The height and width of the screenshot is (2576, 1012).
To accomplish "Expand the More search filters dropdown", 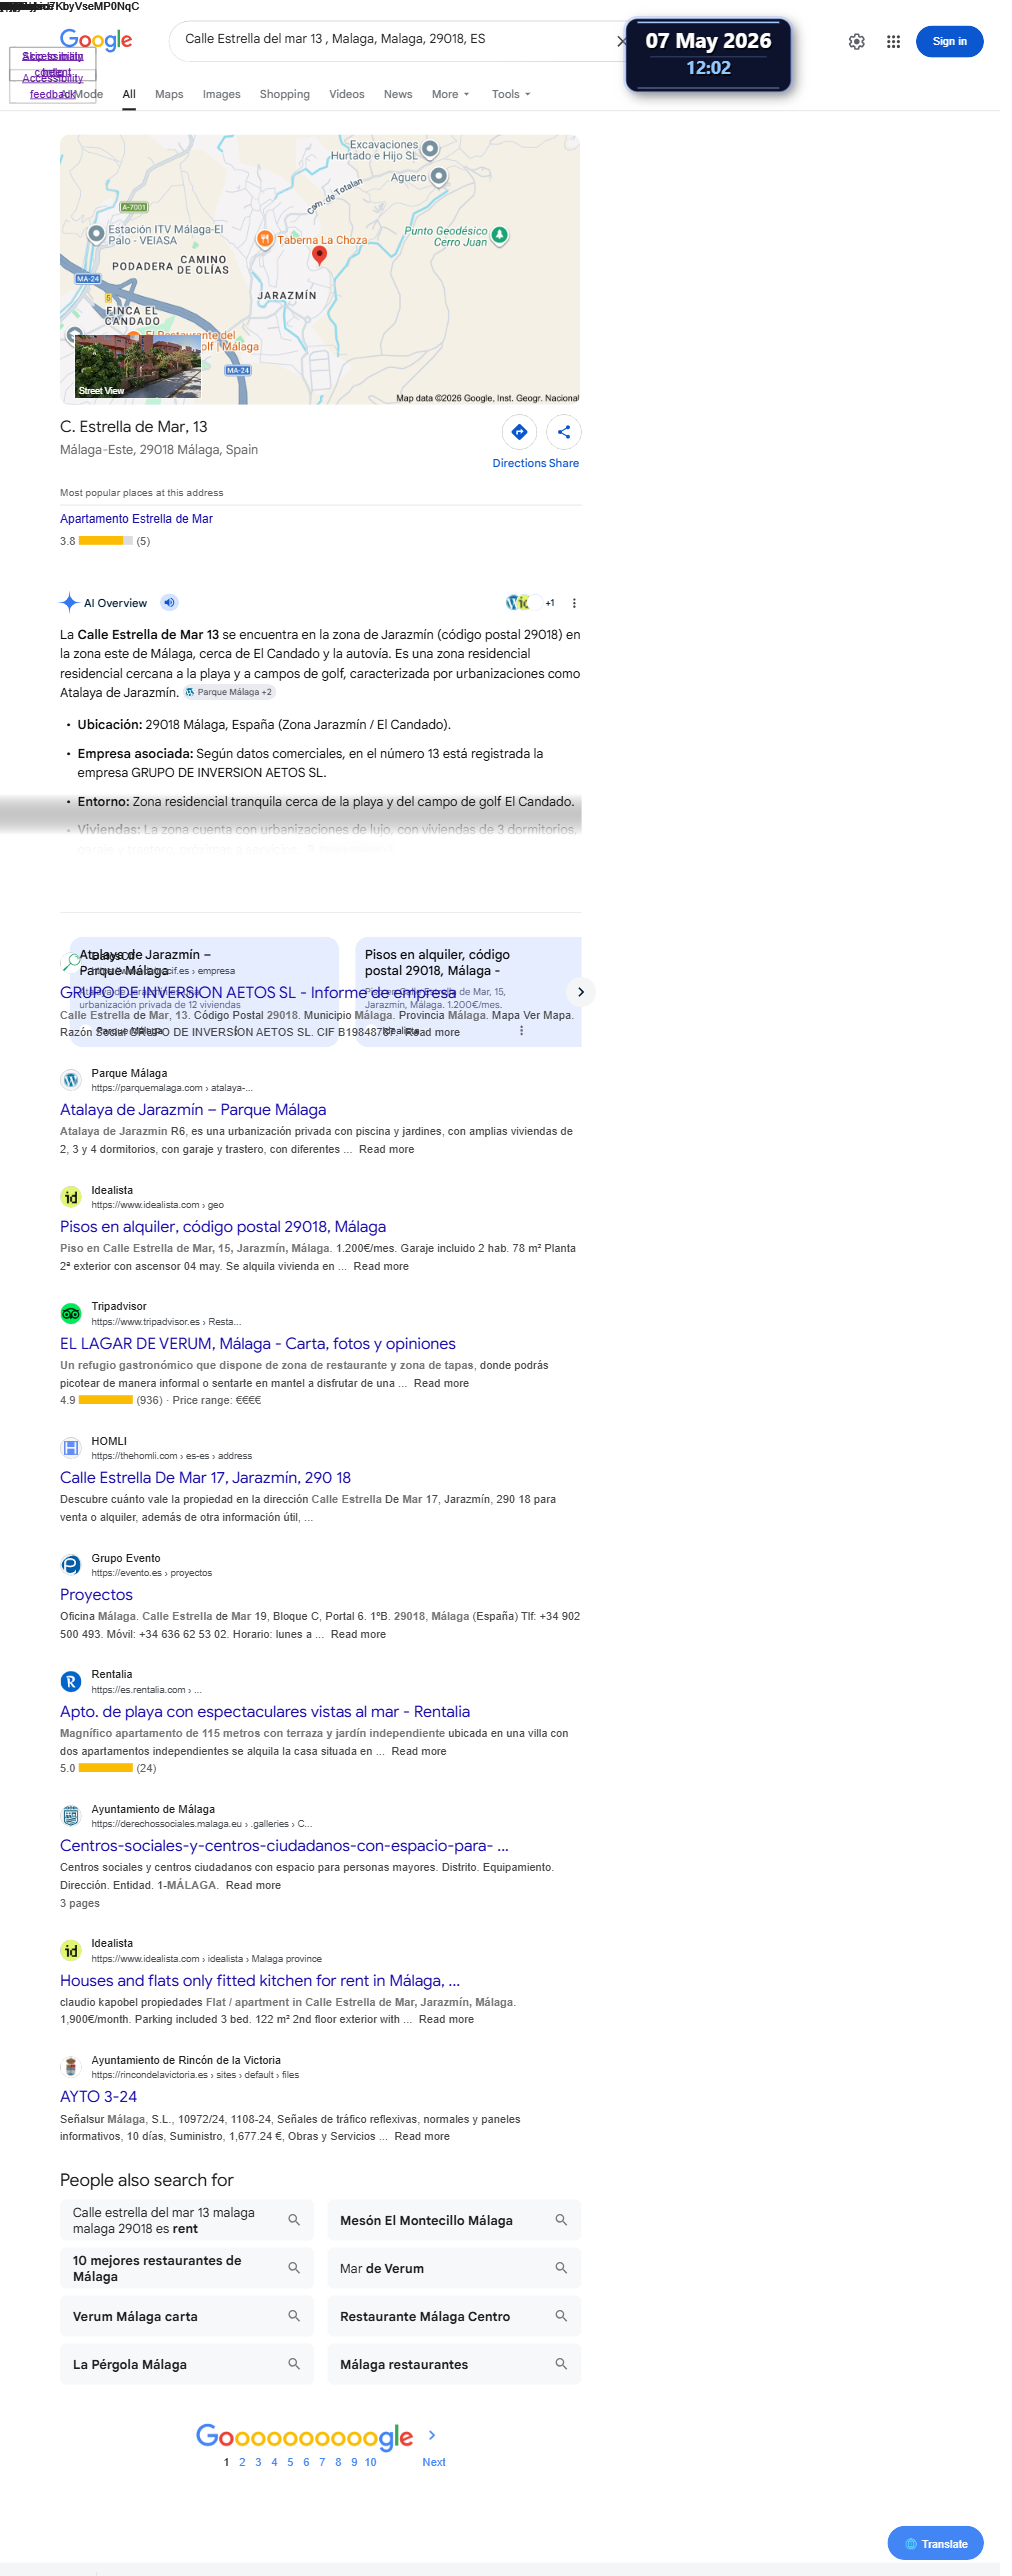I will tap(450, 94).
